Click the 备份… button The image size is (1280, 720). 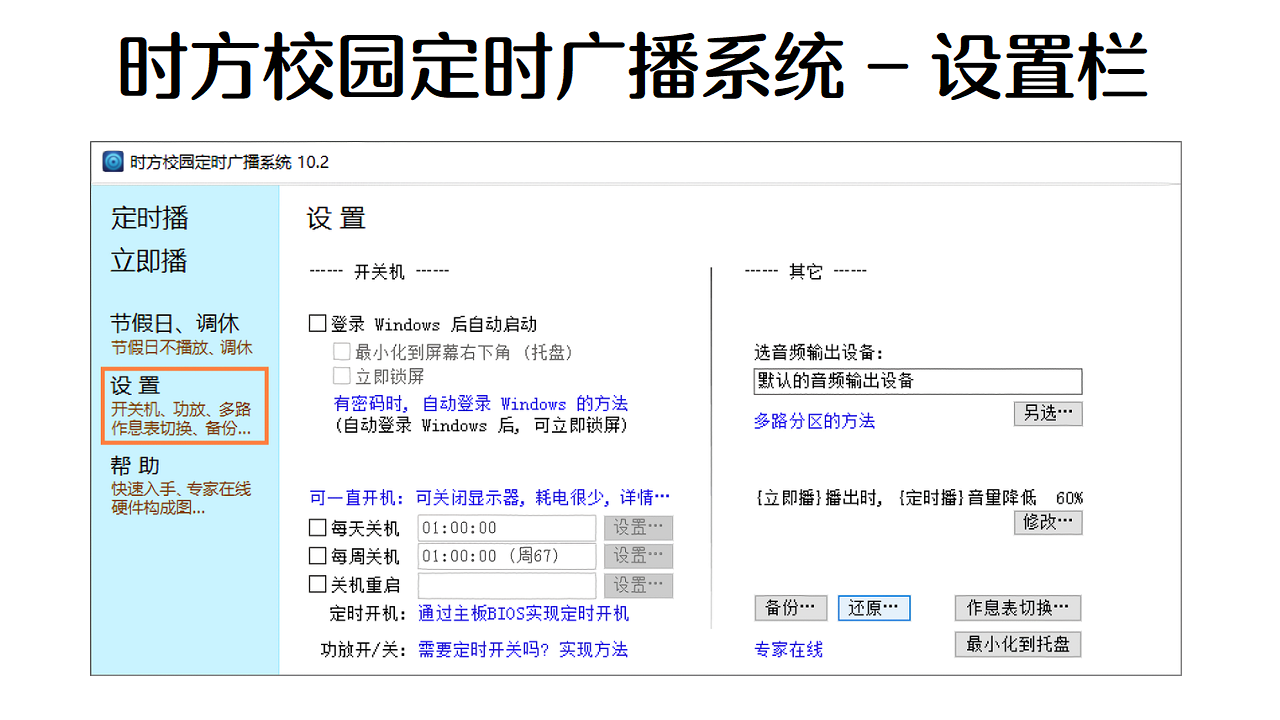tap(790, 607)
